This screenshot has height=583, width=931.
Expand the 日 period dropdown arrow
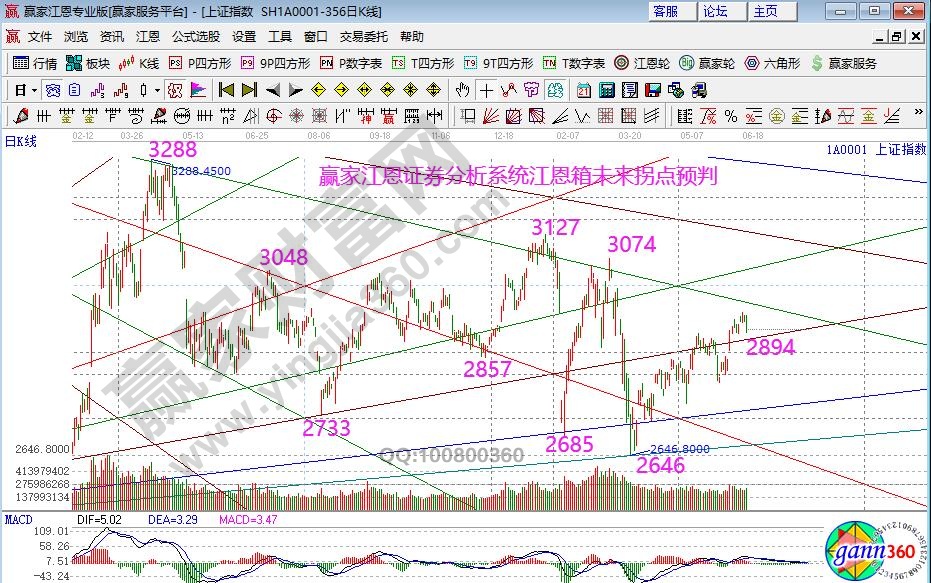coord(33,89)
